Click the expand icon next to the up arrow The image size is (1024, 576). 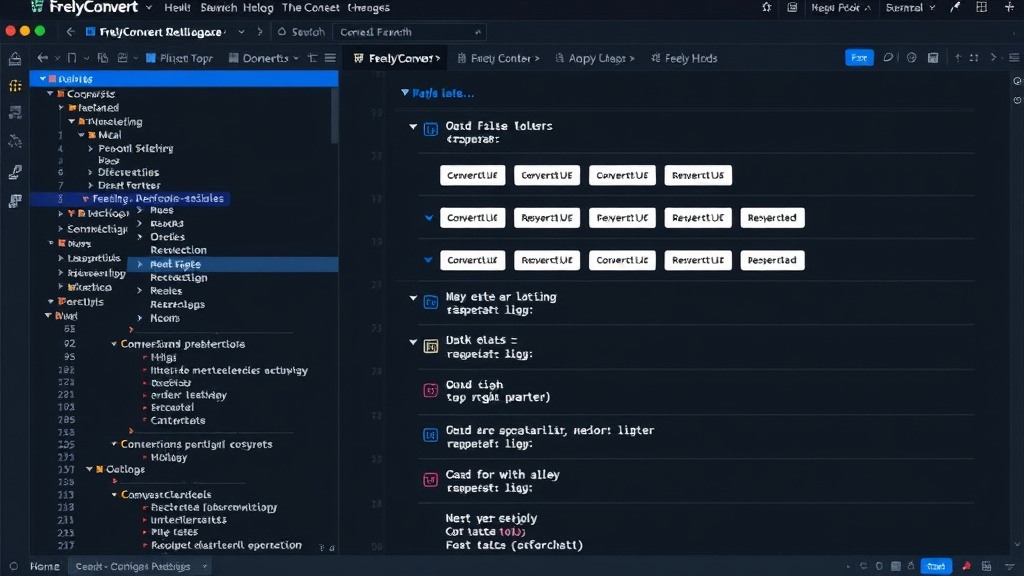(x=974, y=57)
